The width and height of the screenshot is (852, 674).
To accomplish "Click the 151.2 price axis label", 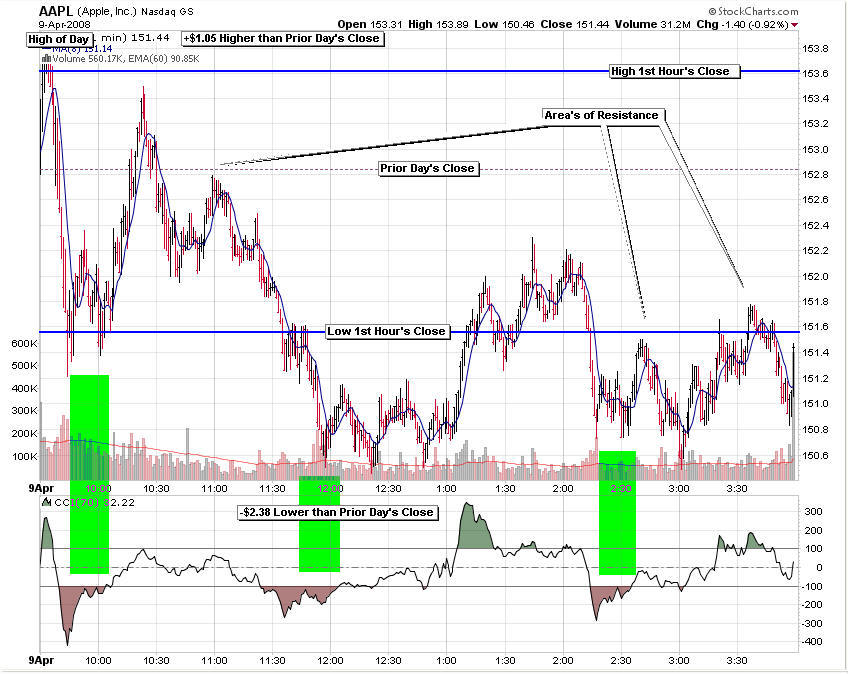I will pos(816,378).
